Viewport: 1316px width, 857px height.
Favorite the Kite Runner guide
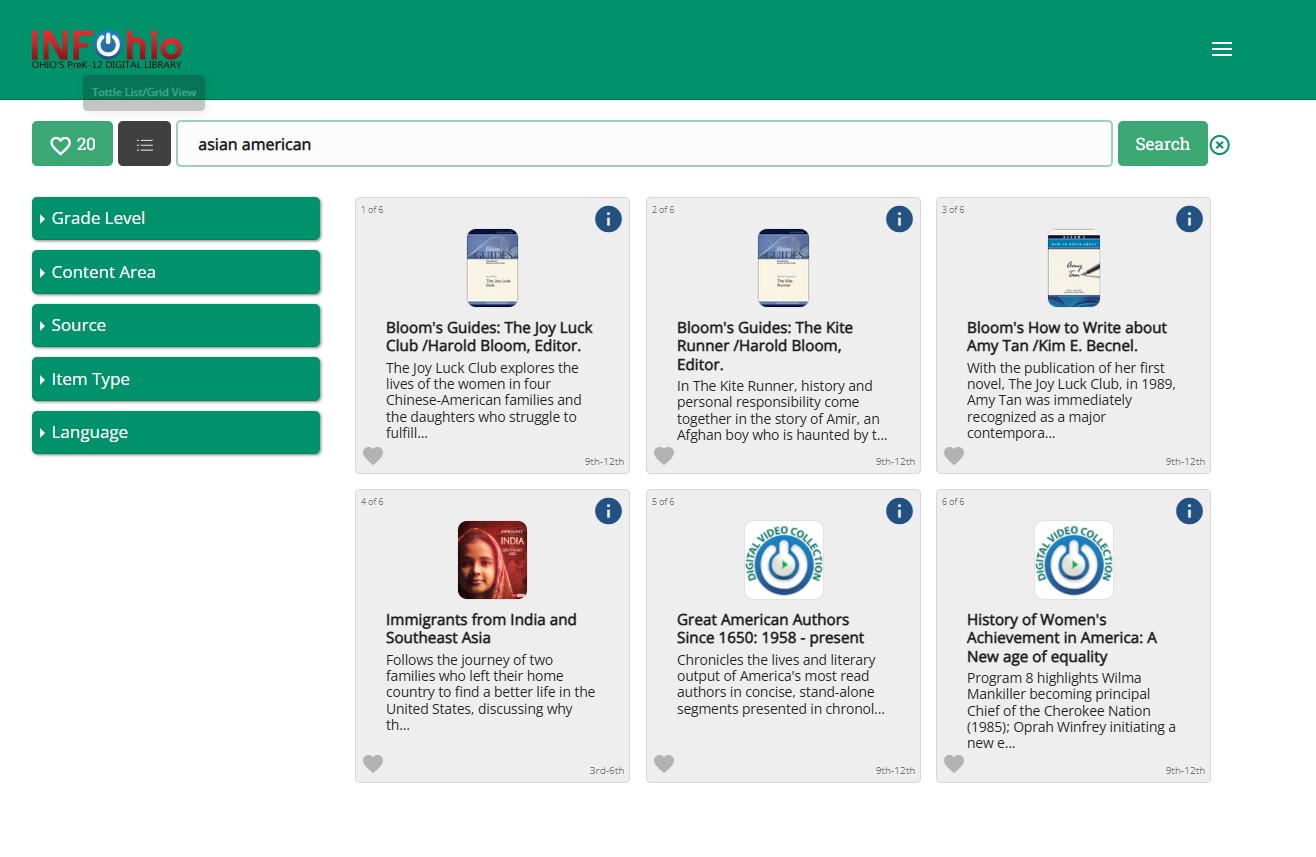pyautogui.click(x=664, y=456)
